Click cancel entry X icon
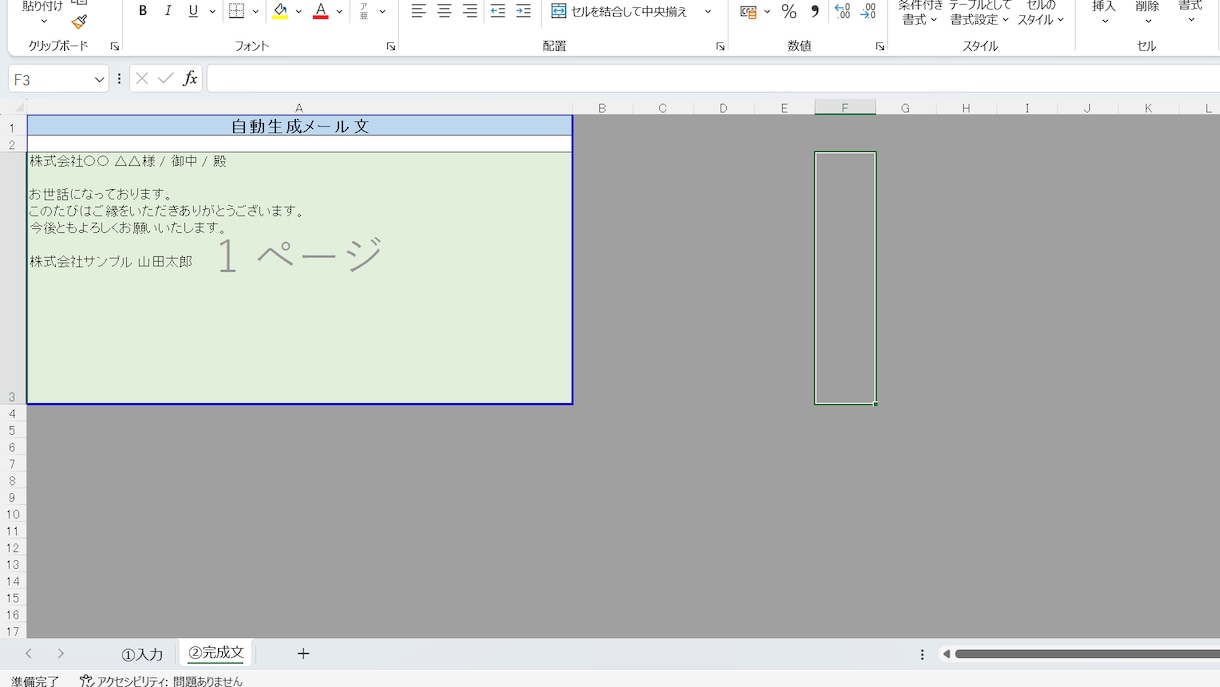The height and width of the screenshot is (687, 1220). click(142, 78)
